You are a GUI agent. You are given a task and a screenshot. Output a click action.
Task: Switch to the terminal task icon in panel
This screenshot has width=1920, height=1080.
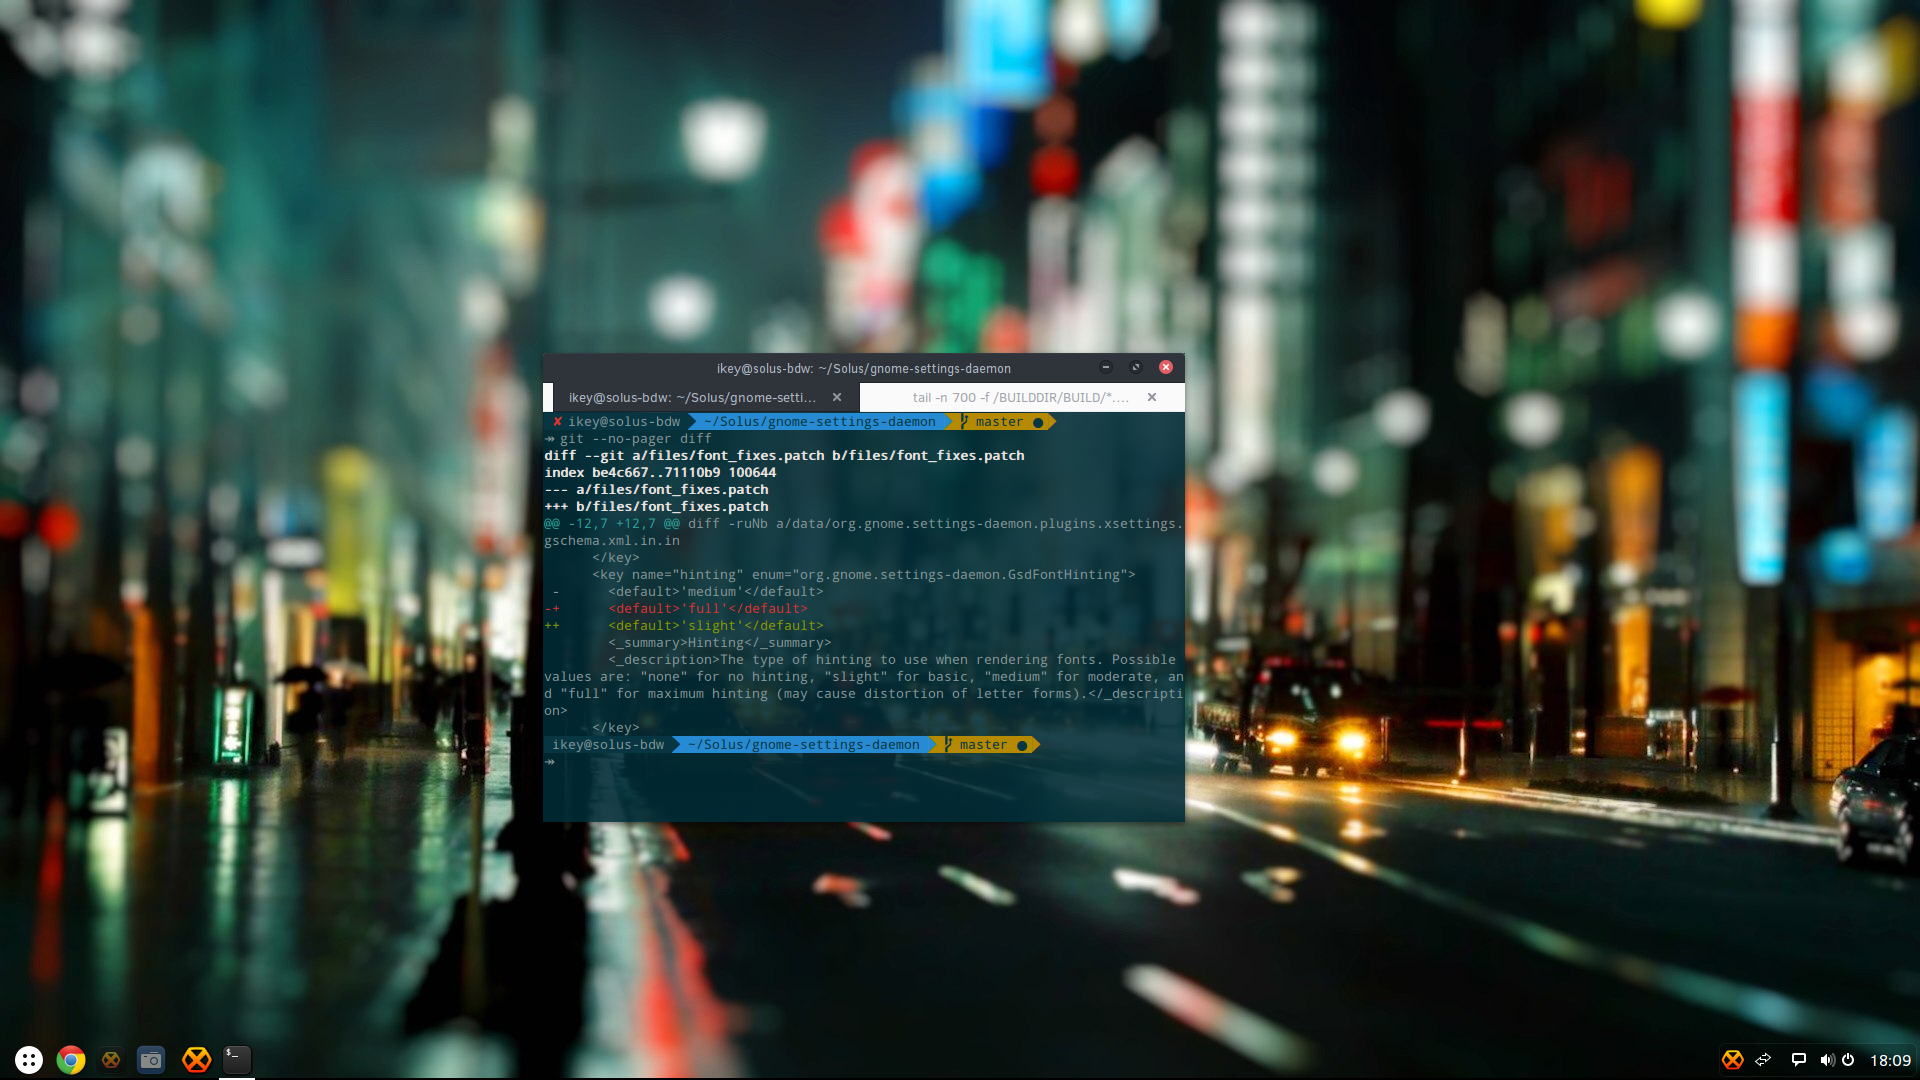click(x=237, y=1060)
